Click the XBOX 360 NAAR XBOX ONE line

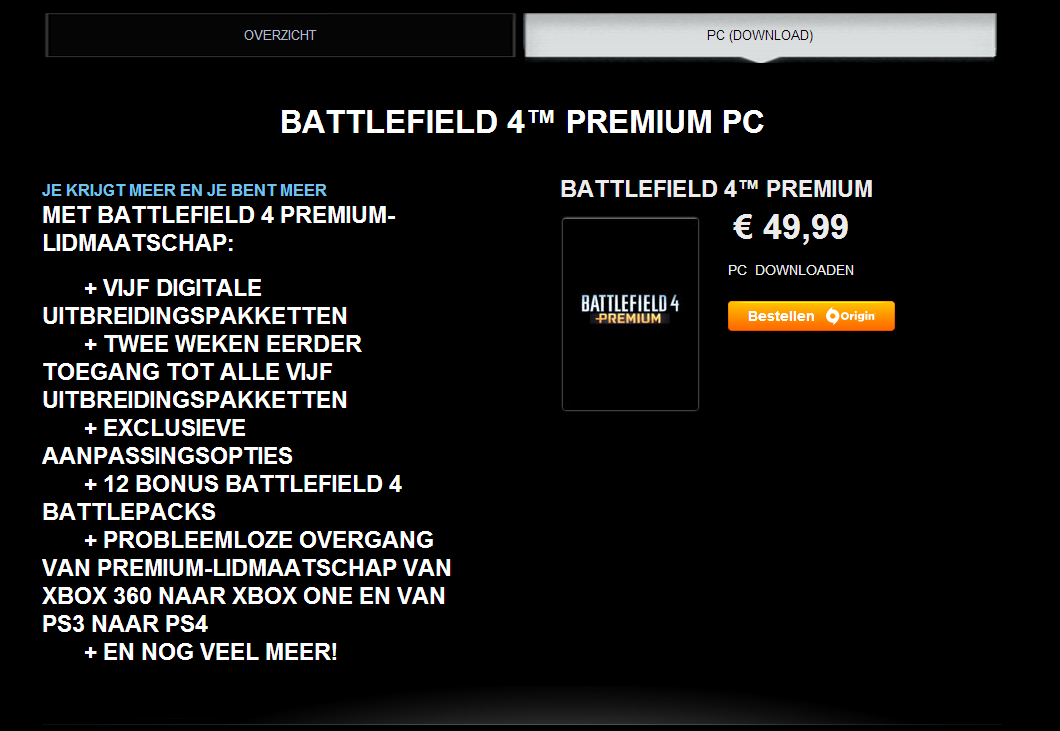[243, 596]
